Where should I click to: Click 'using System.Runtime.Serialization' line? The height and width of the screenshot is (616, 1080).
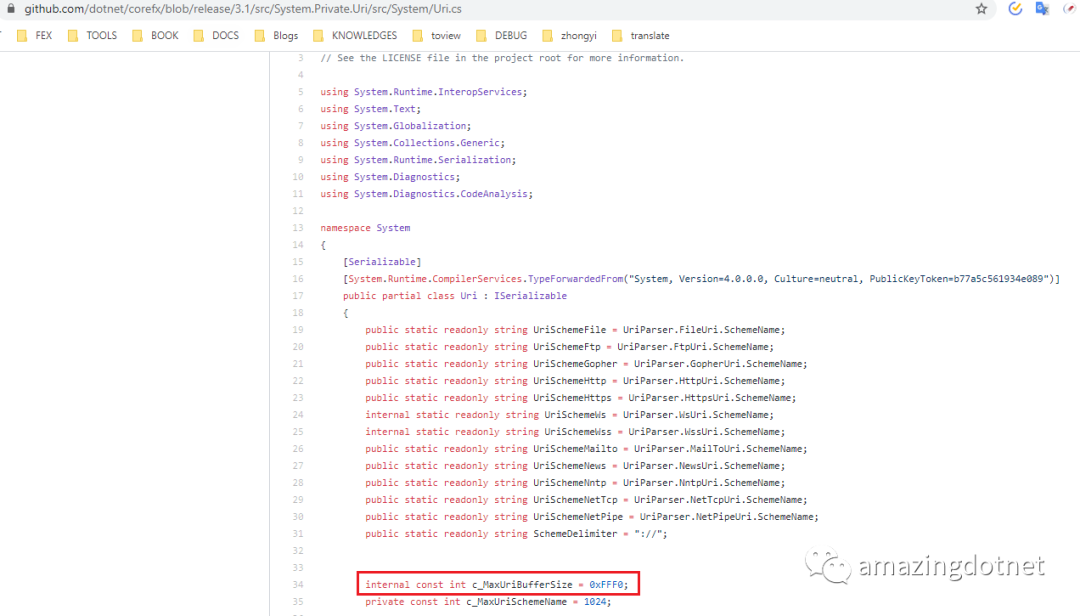(x=418, y=160)
